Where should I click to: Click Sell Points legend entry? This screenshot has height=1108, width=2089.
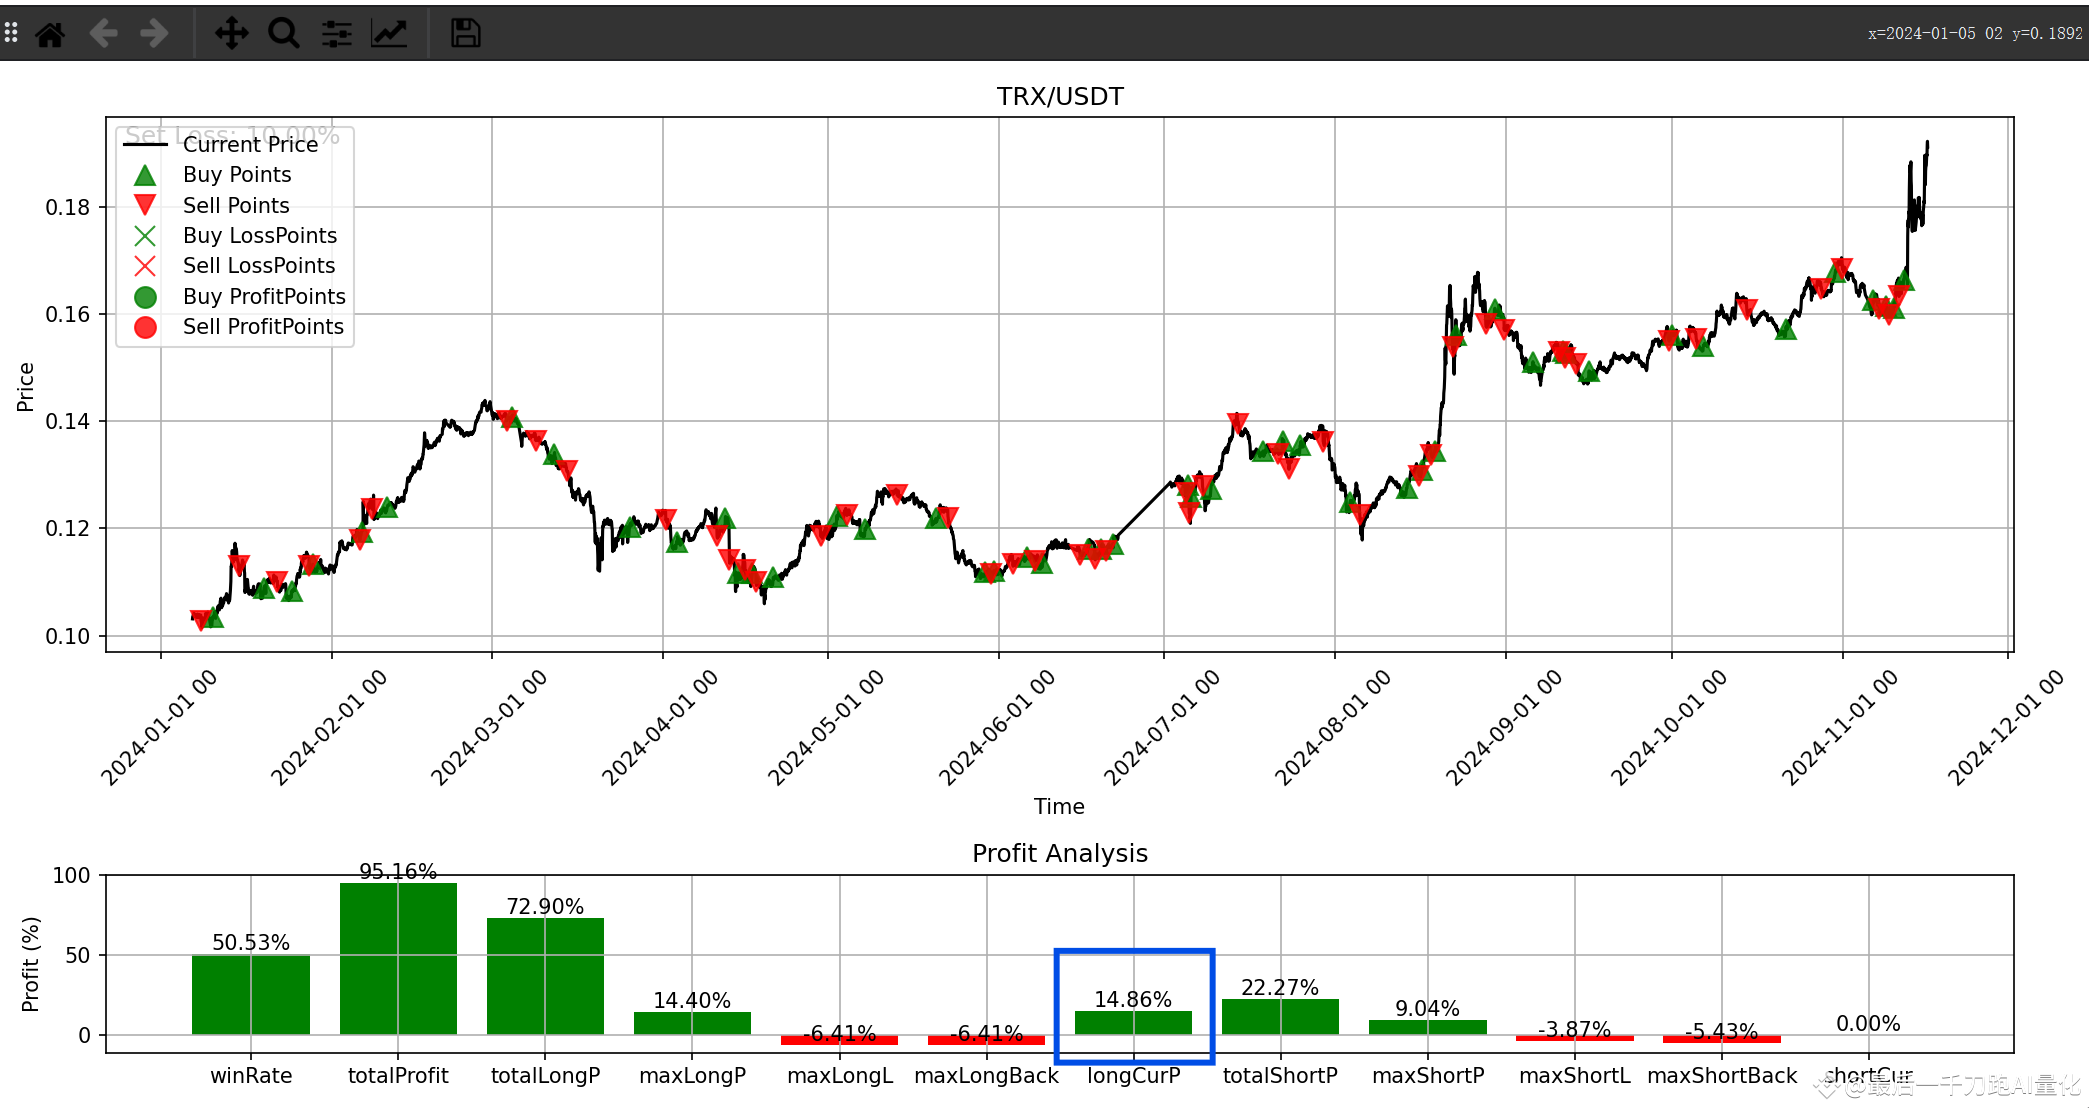click(x=236, y=205)
